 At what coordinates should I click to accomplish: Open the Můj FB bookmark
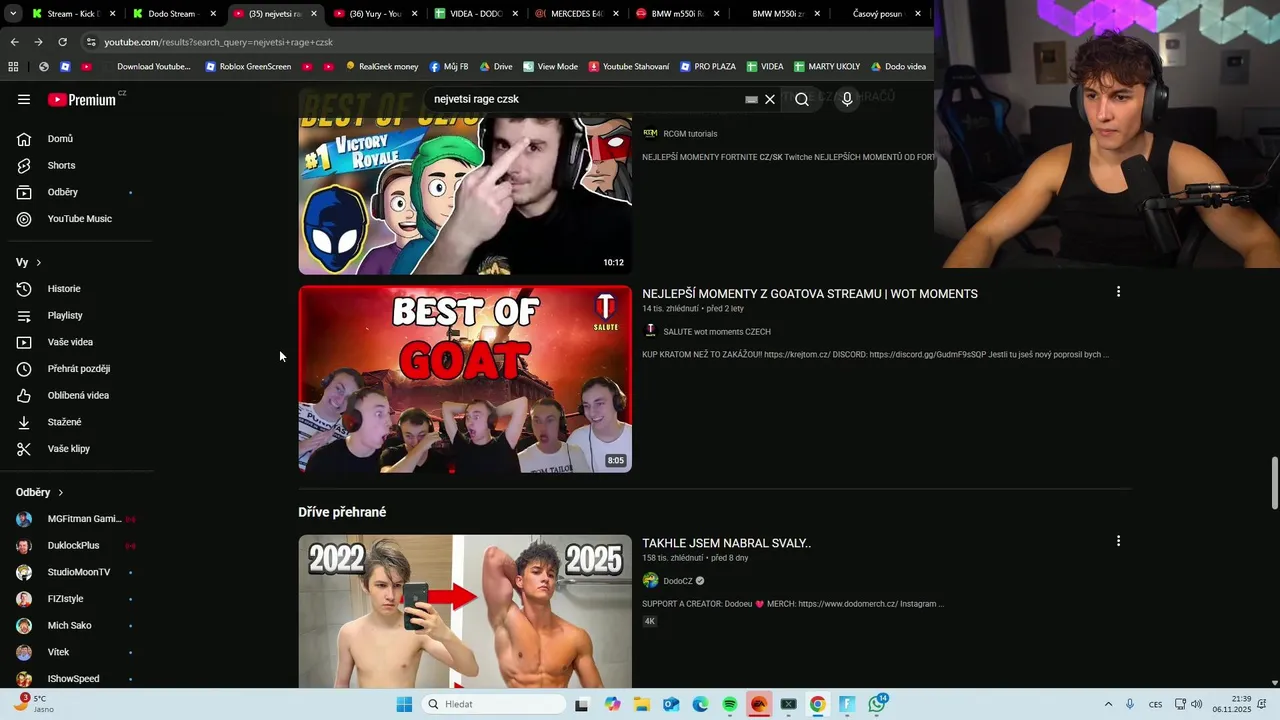point(449,67)
